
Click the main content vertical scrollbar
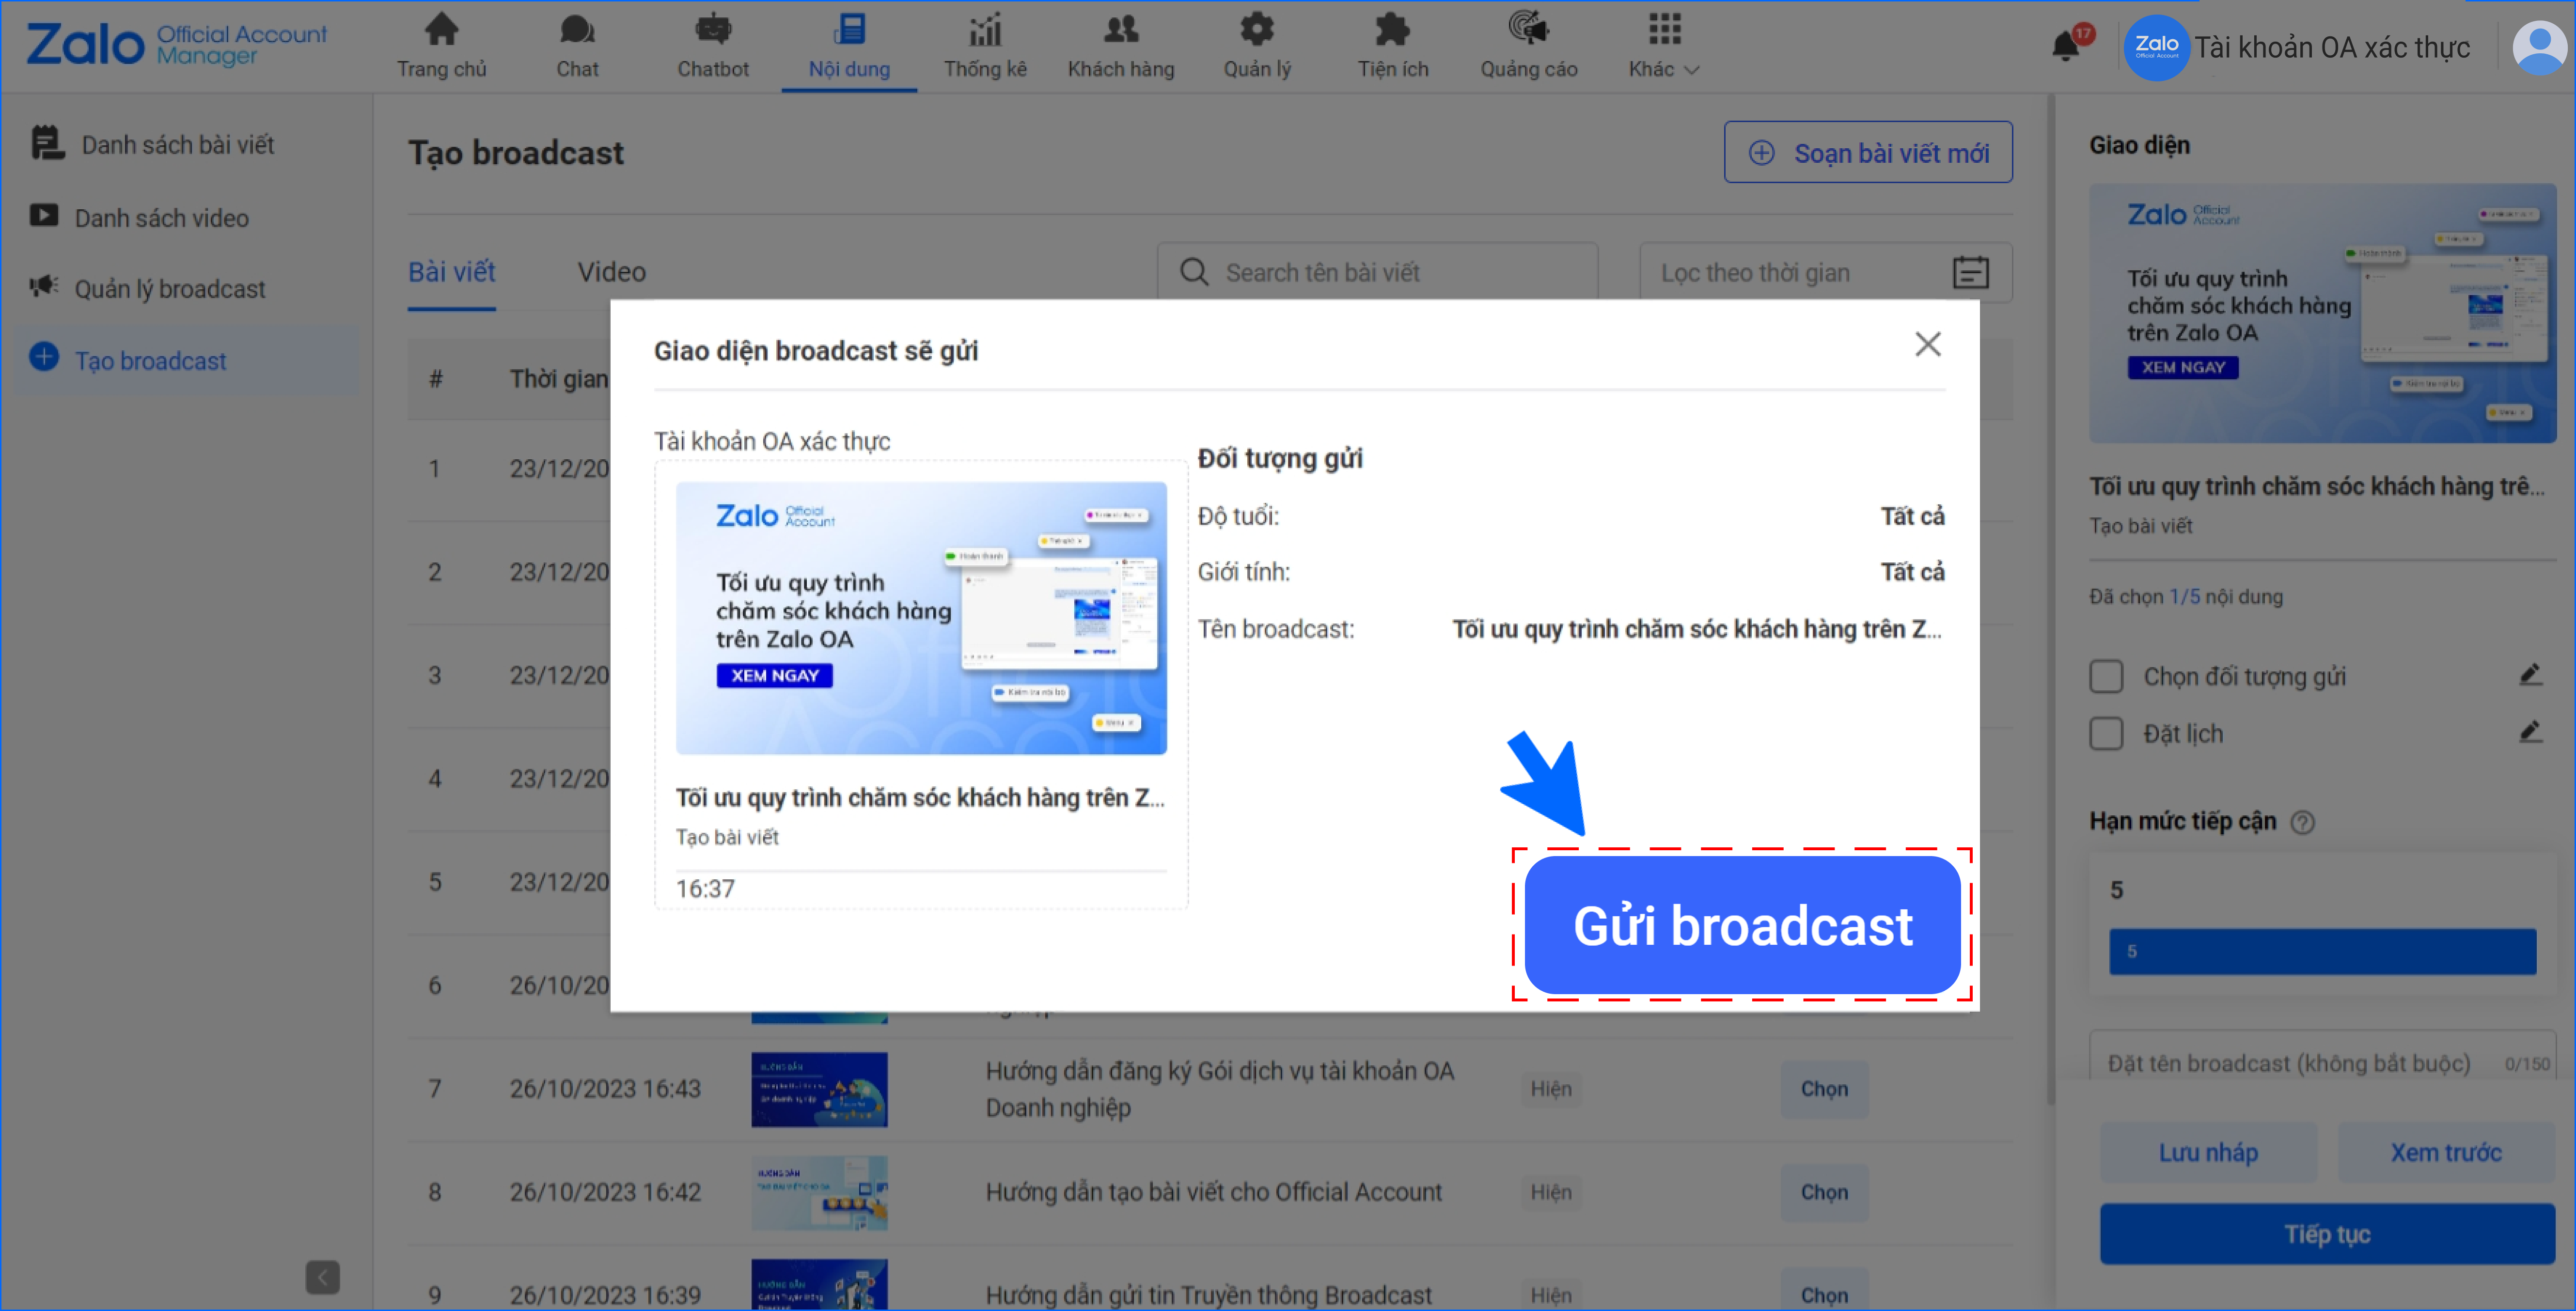coord(2050,600)
